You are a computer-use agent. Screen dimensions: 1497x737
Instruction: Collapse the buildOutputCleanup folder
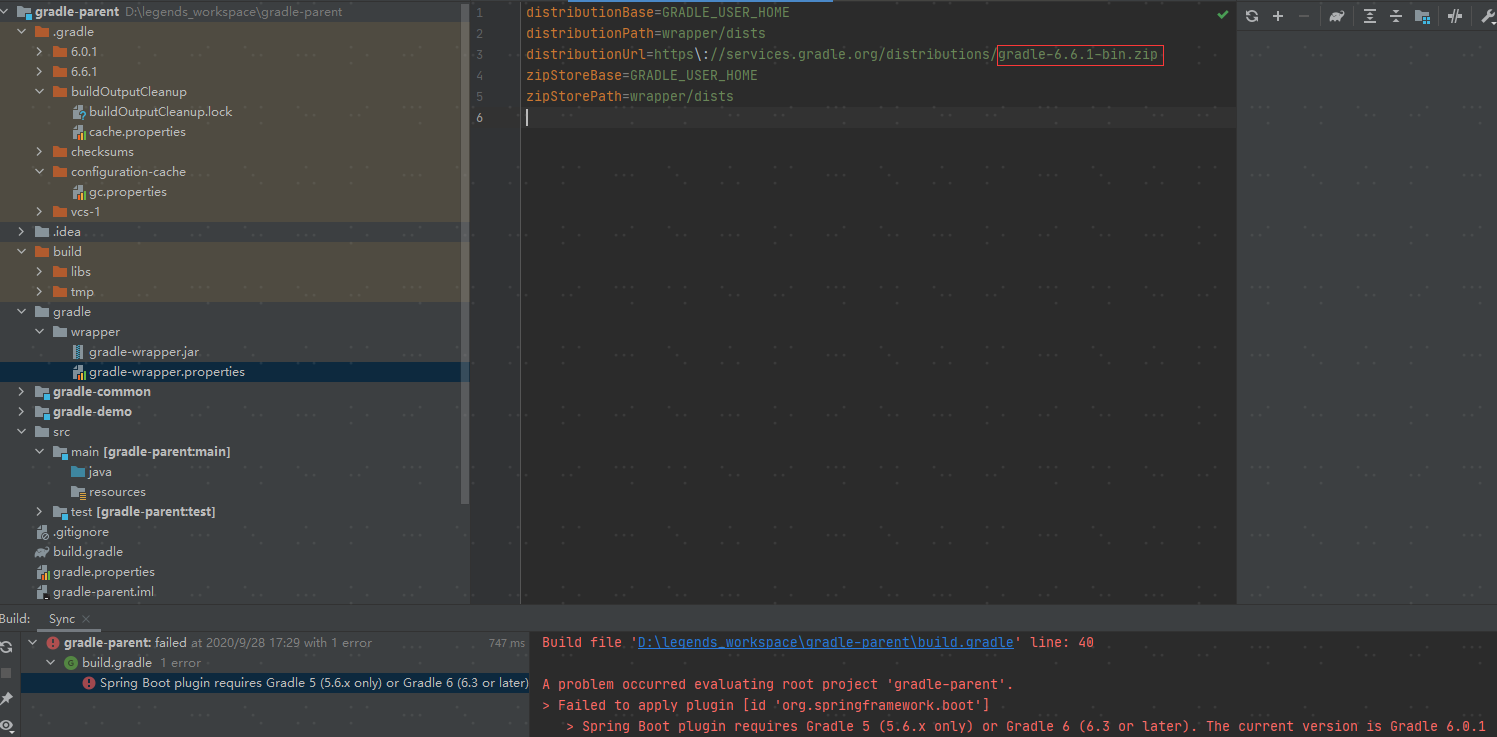pos(39,92)
